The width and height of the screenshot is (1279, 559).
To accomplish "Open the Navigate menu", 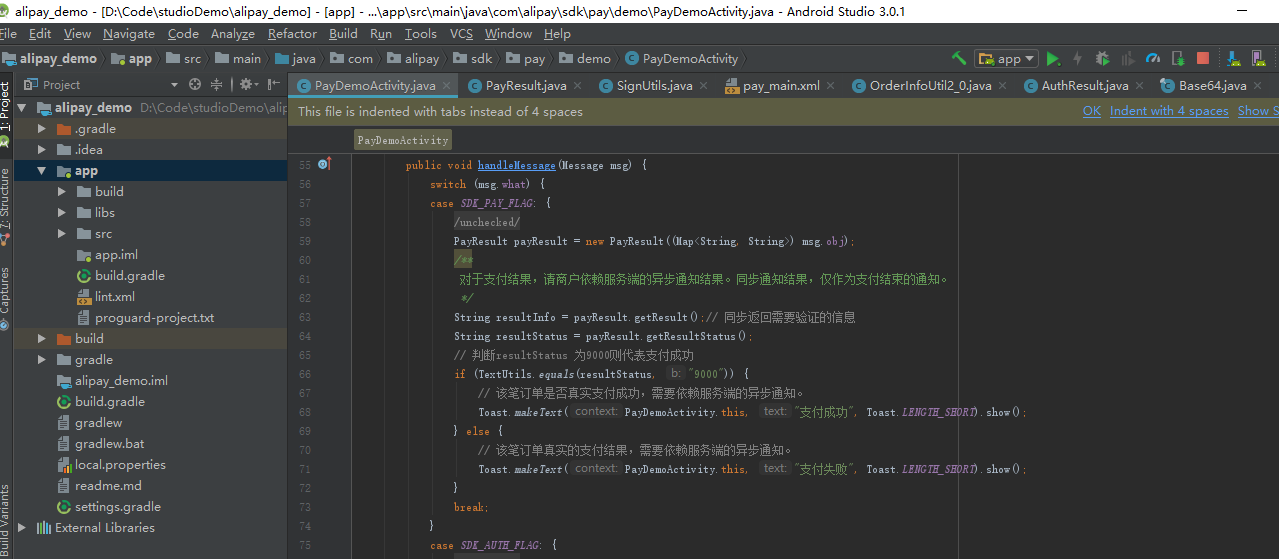I will (x=129, y=33).
